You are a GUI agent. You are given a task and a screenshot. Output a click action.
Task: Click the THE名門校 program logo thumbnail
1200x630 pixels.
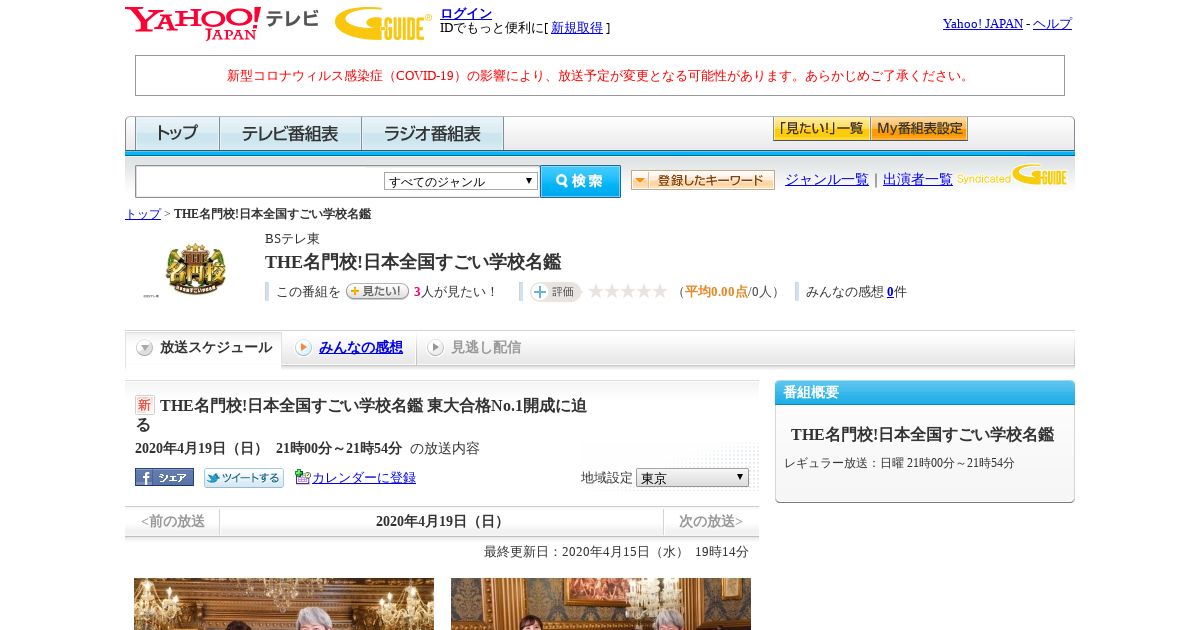coord(195,269)
